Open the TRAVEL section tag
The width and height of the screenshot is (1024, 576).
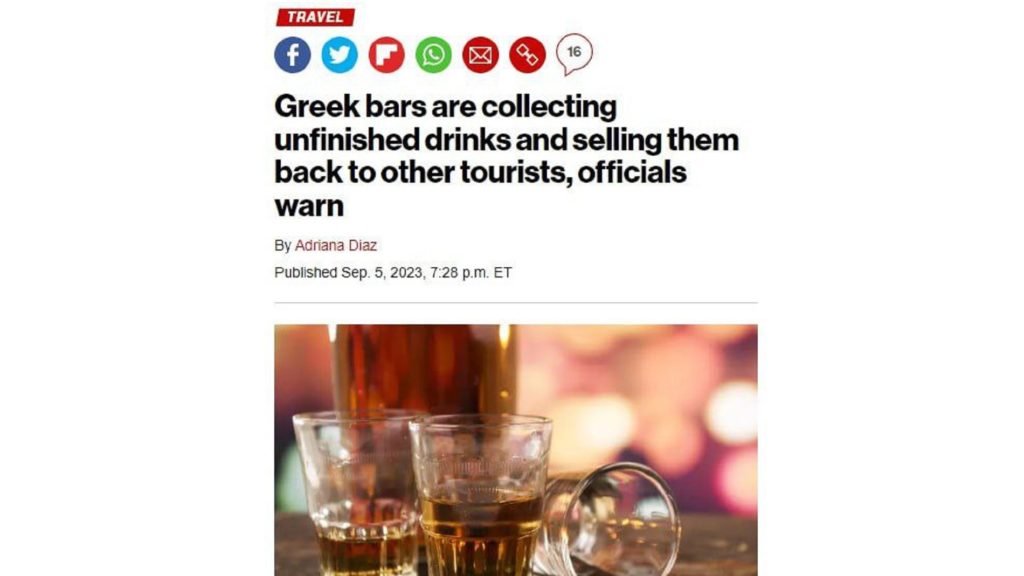click(x=315, y=17)
